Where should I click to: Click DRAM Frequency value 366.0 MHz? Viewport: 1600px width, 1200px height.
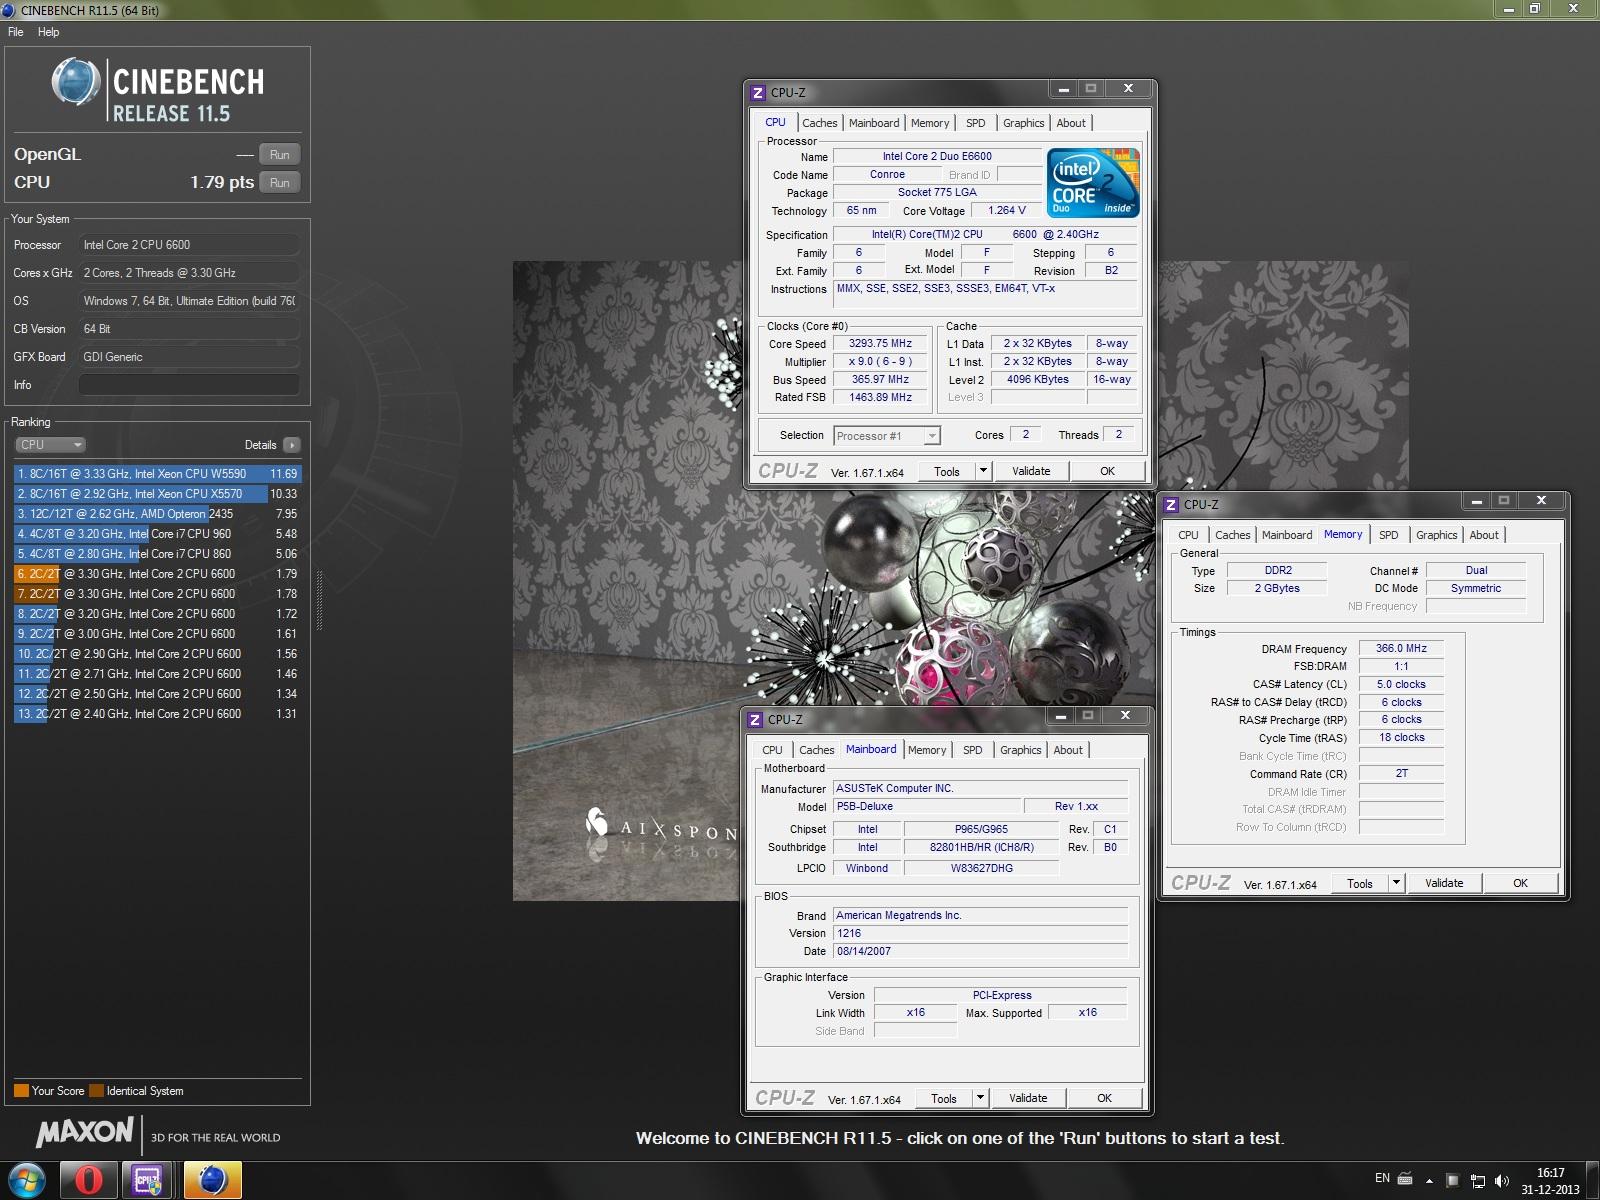pos(1401,648)
